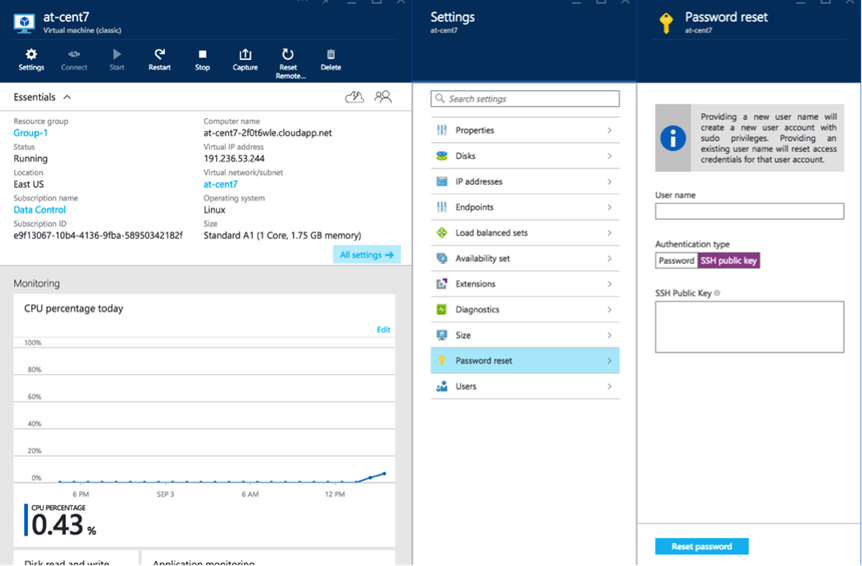This screenshot has height=566, width=862.
Task: Click the gold key icon in blade header
Action: pos(666,23)
